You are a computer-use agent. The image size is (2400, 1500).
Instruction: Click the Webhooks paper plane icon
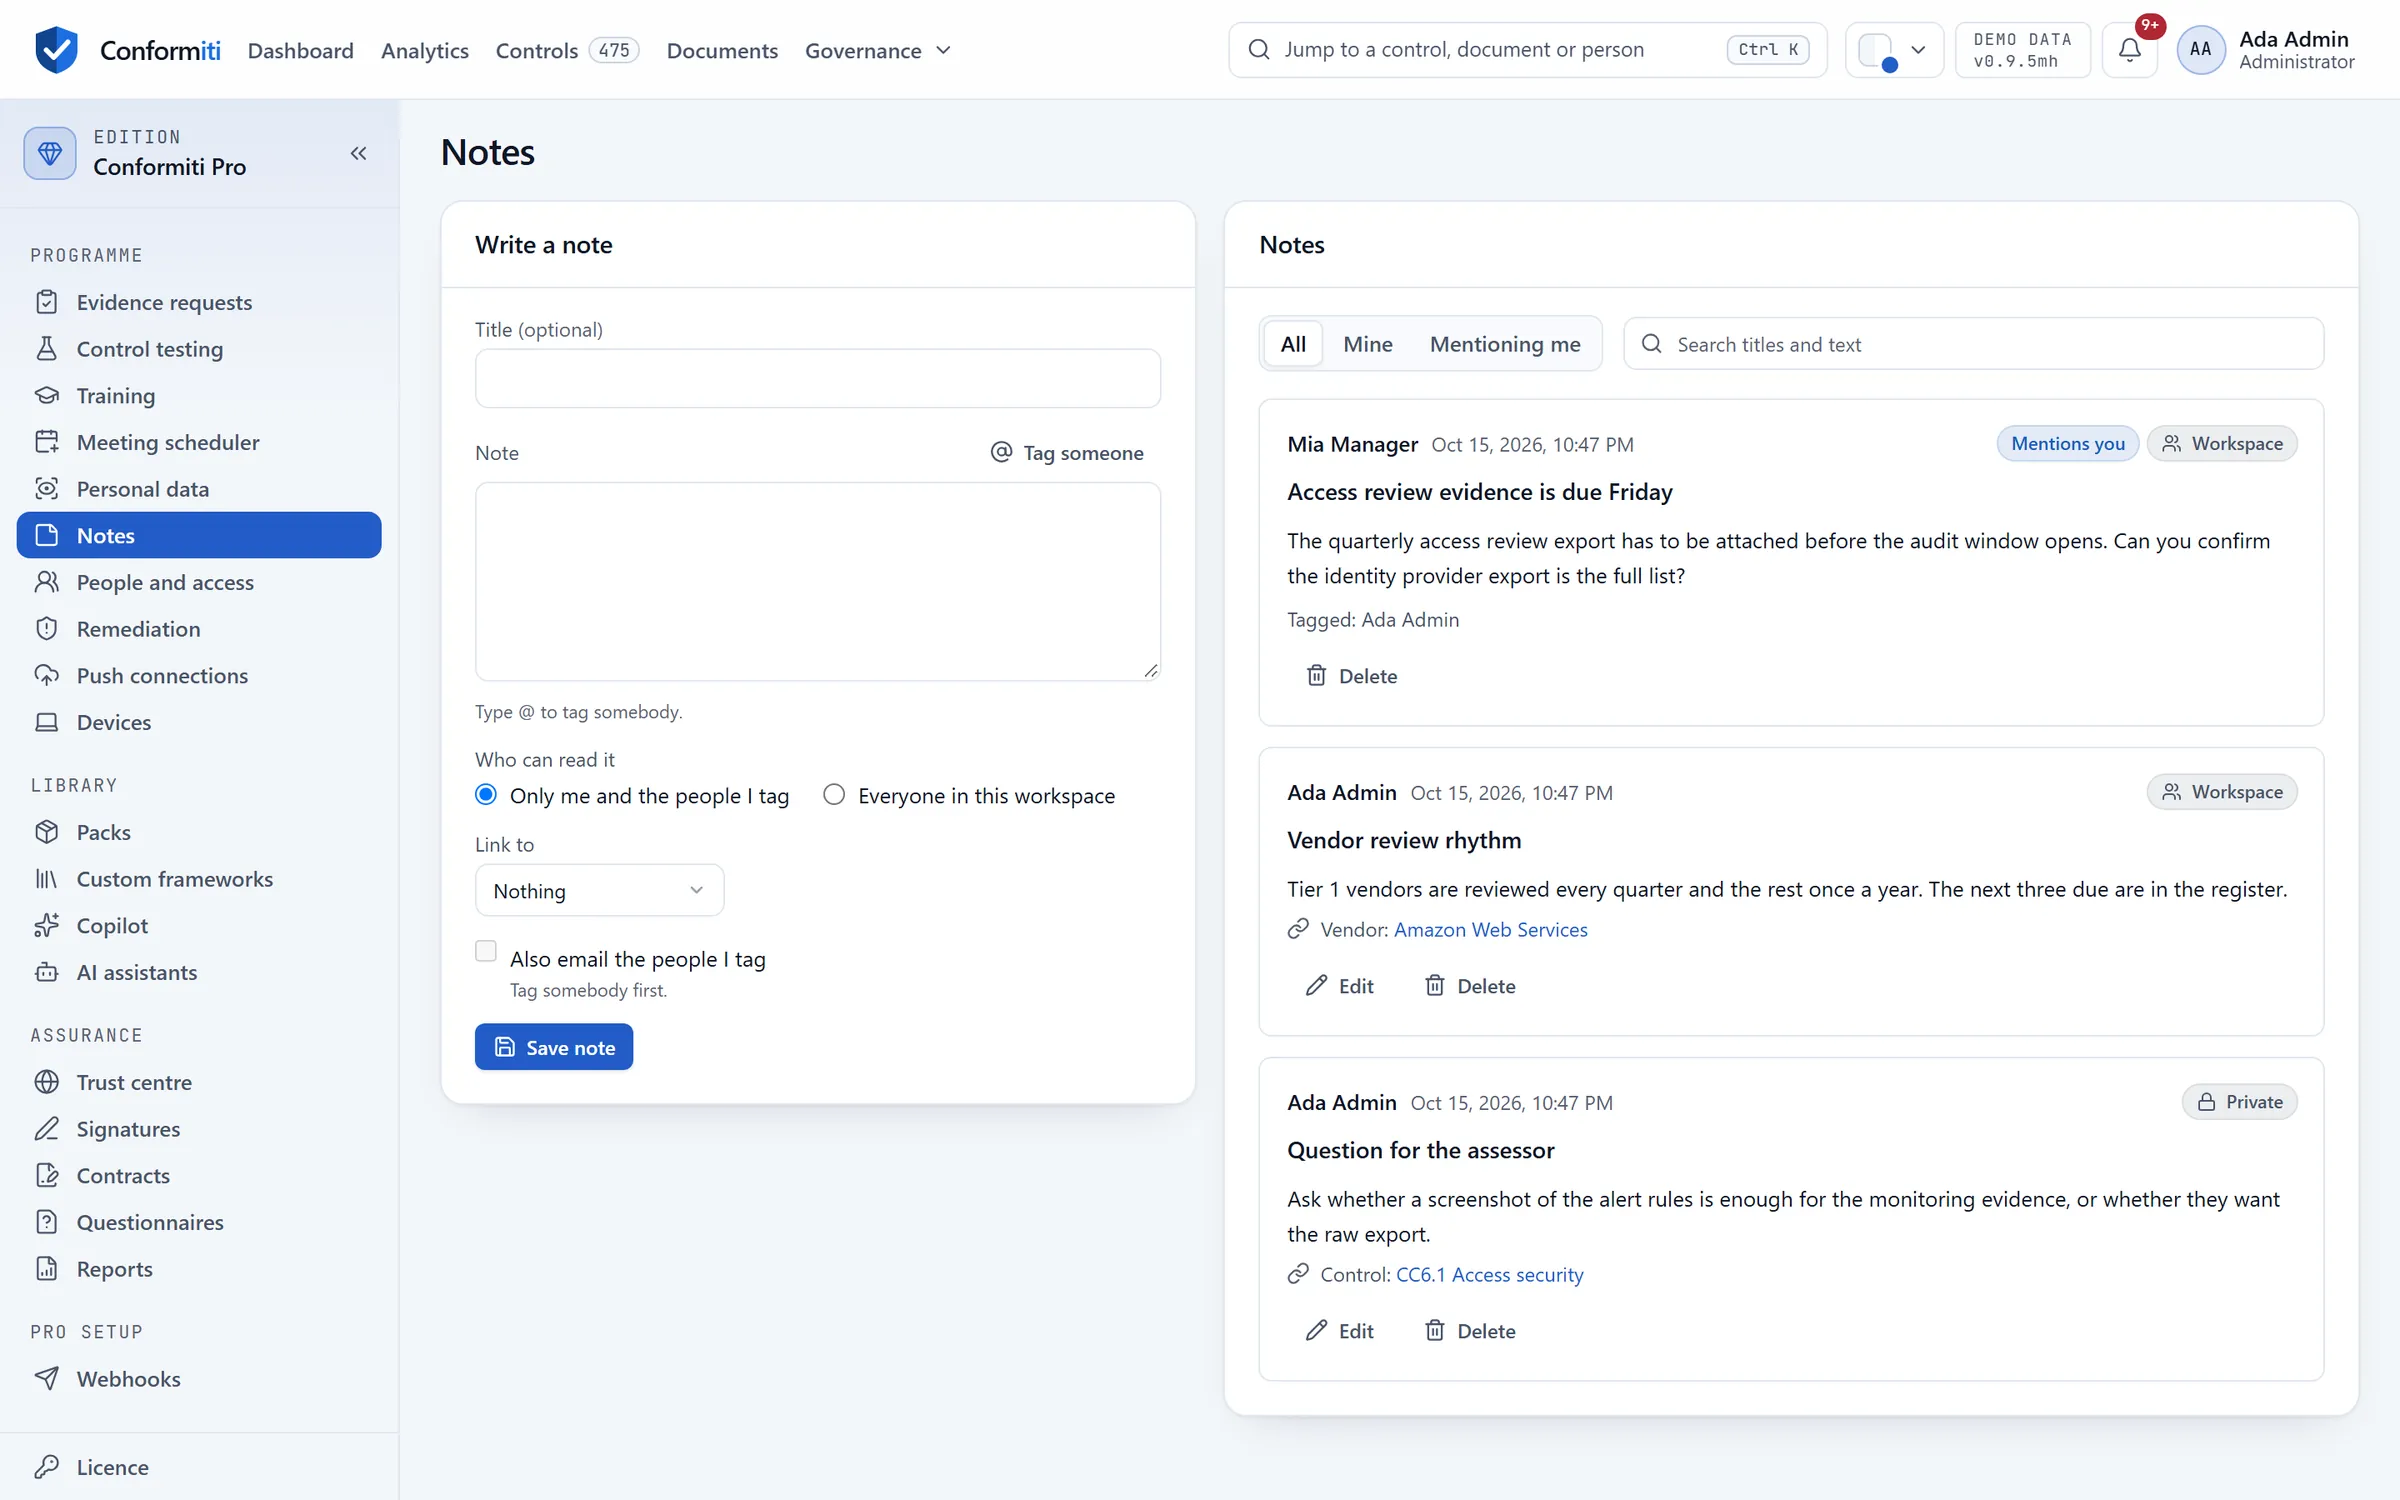coord(47,1379)
